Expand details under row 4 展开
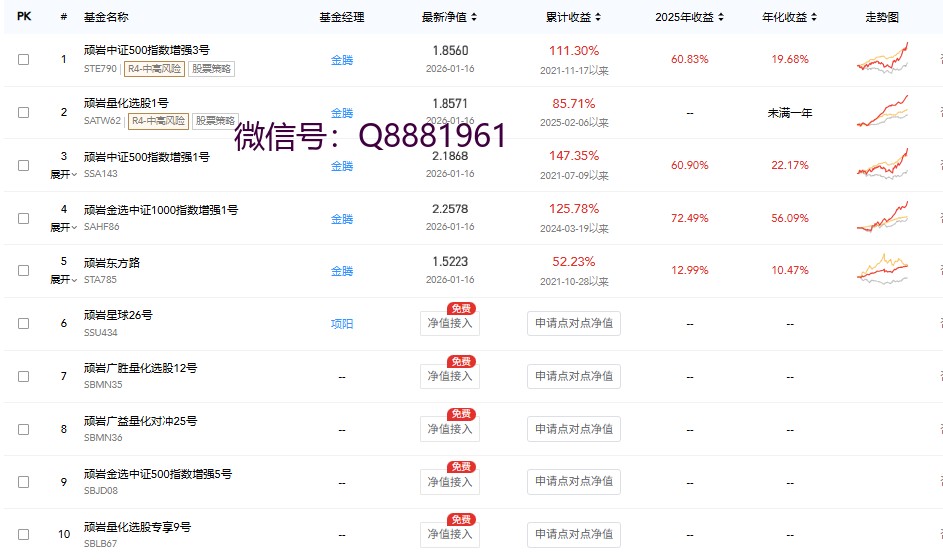 (63, 227)
